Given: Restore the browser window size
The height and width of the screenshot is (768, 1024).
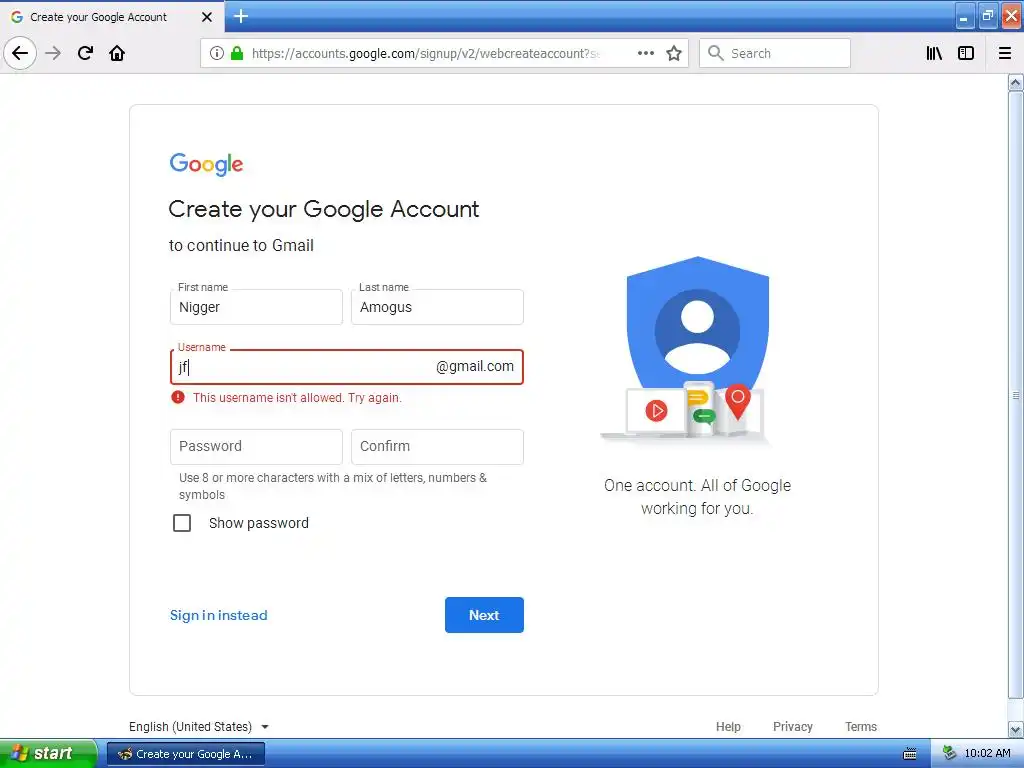Looking at the screenshot, I should (x=987, y=16).
